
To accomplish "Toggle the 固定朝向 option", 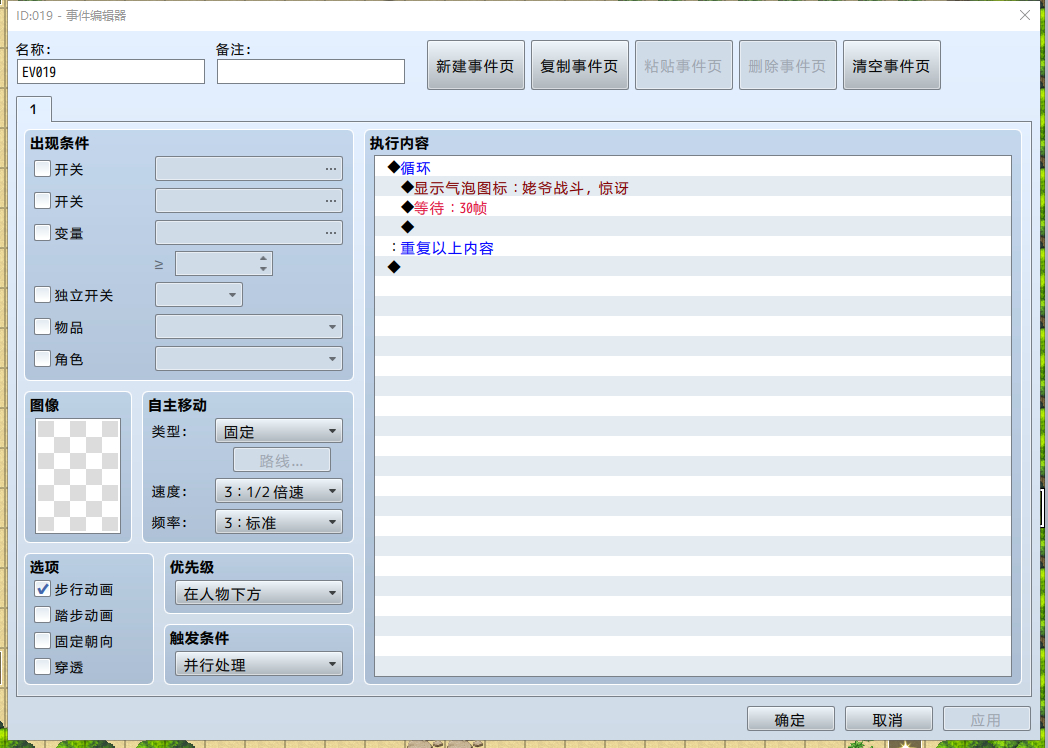I will pos(42,641).
